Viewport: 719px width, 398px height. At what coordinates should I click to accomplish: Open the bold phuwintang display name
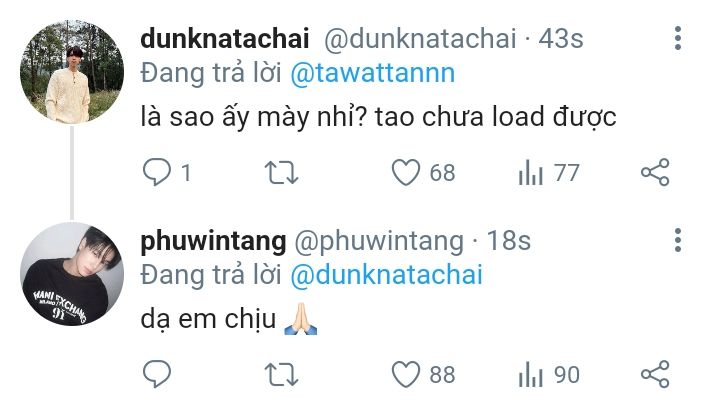coord(213,241)
